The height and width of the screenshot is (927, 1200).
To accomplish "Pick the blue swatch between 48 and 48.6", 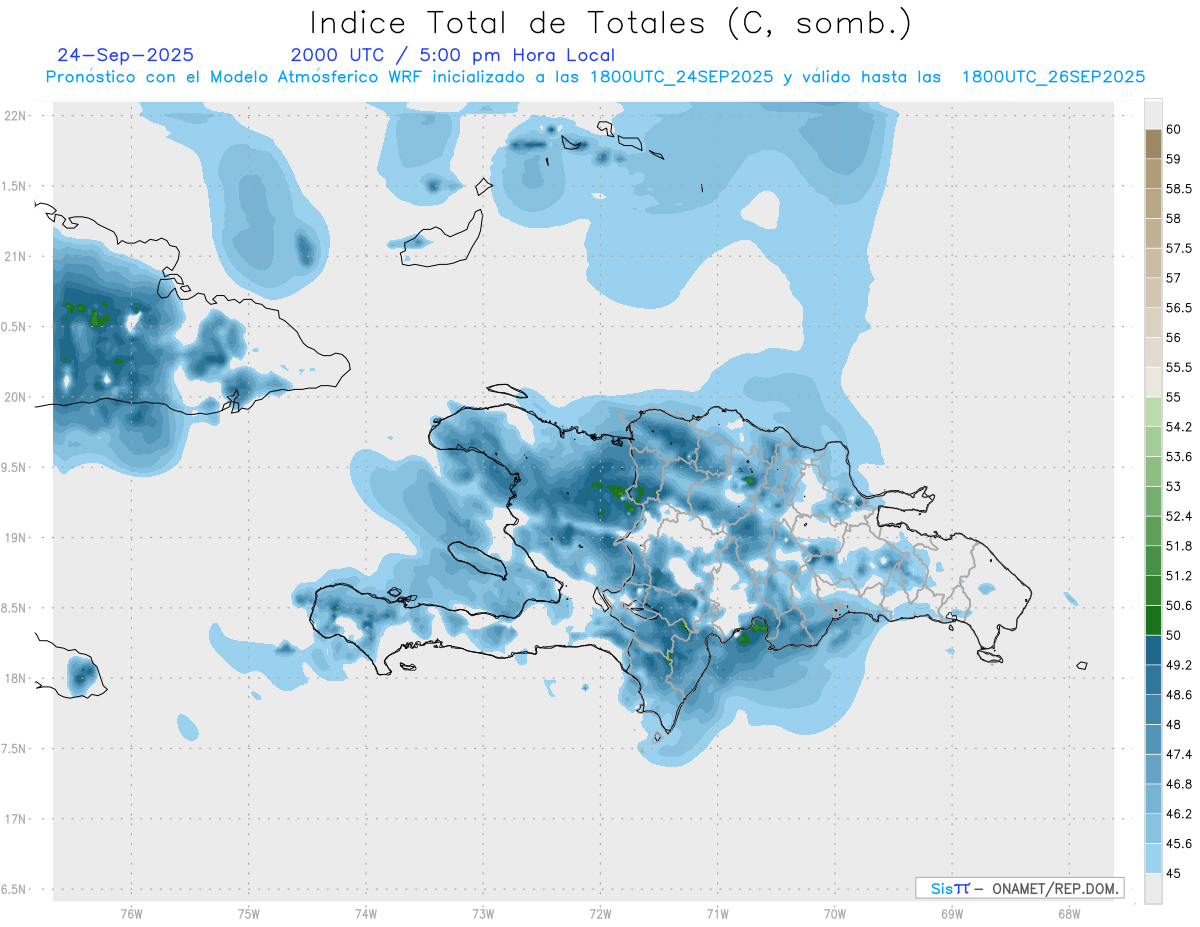I will click(x=1153, y=710).
